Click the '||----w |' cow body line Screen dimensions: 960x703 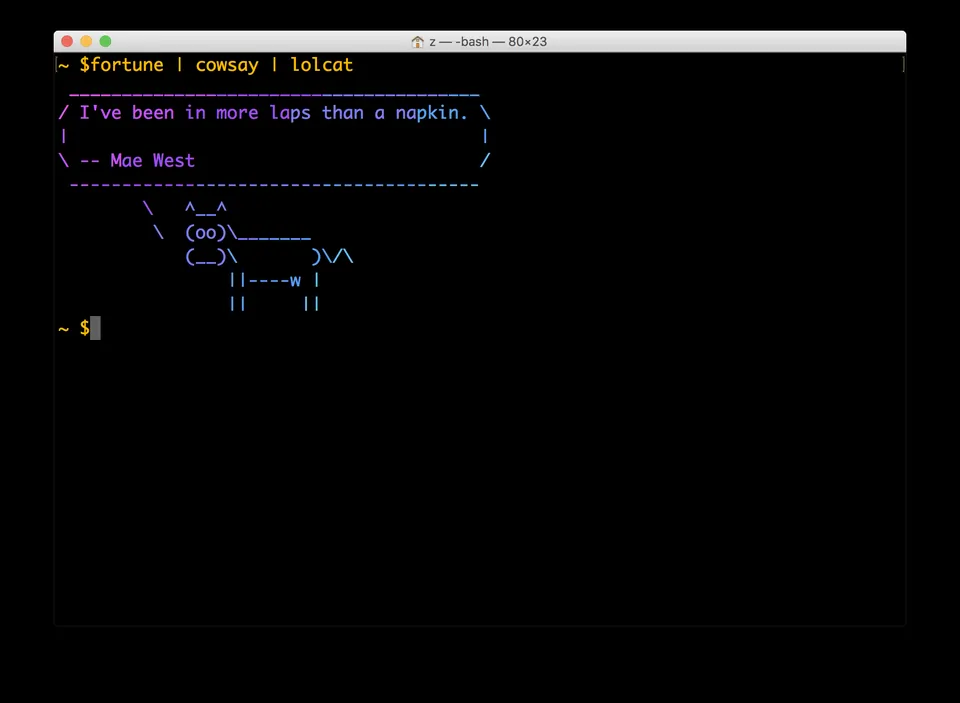pyautogui.click(x=274, y=280)
